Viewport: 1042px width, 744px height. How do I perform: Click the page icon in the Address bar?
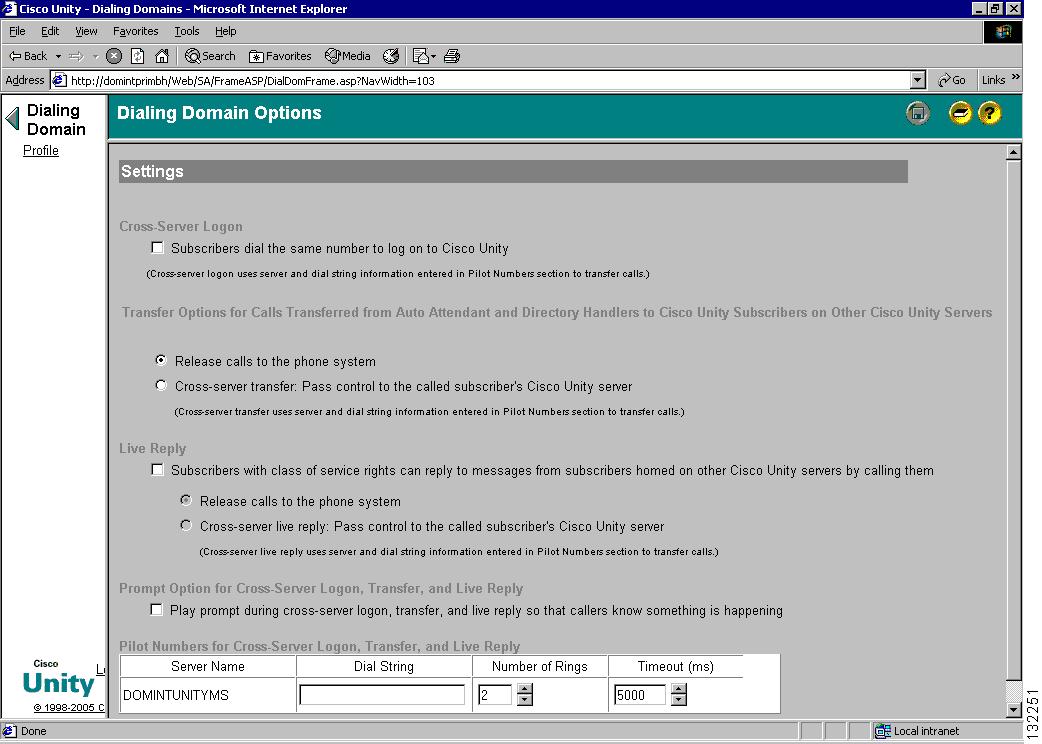pyautogui.click(x=59, y=80)
